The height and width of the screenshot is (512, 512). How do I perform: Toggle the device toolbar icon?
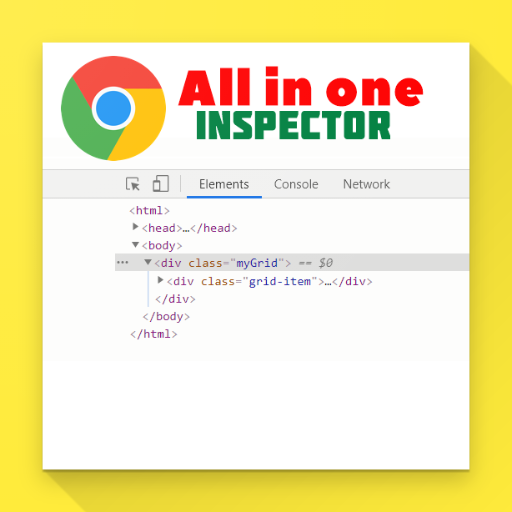tap(161, 184)
